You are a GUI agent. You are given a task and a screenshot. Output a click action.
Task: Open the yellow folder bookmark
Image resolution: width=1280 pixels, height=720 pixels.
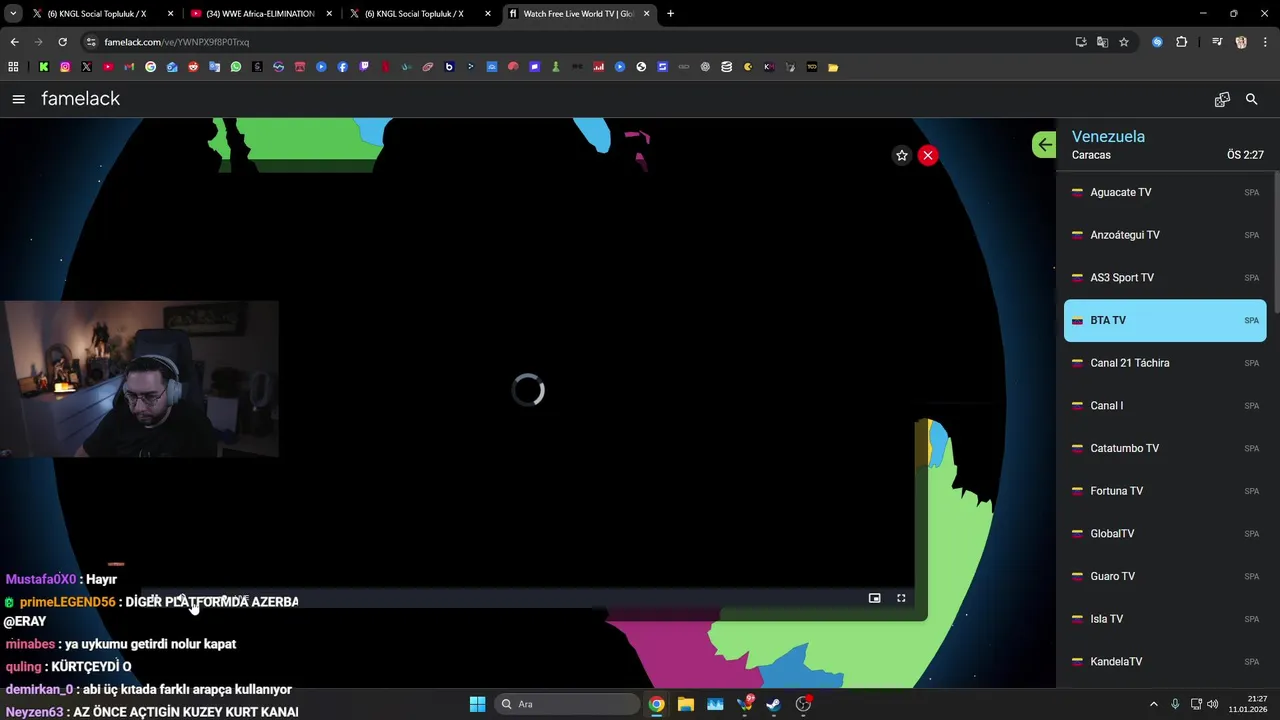tap(833, 67)
